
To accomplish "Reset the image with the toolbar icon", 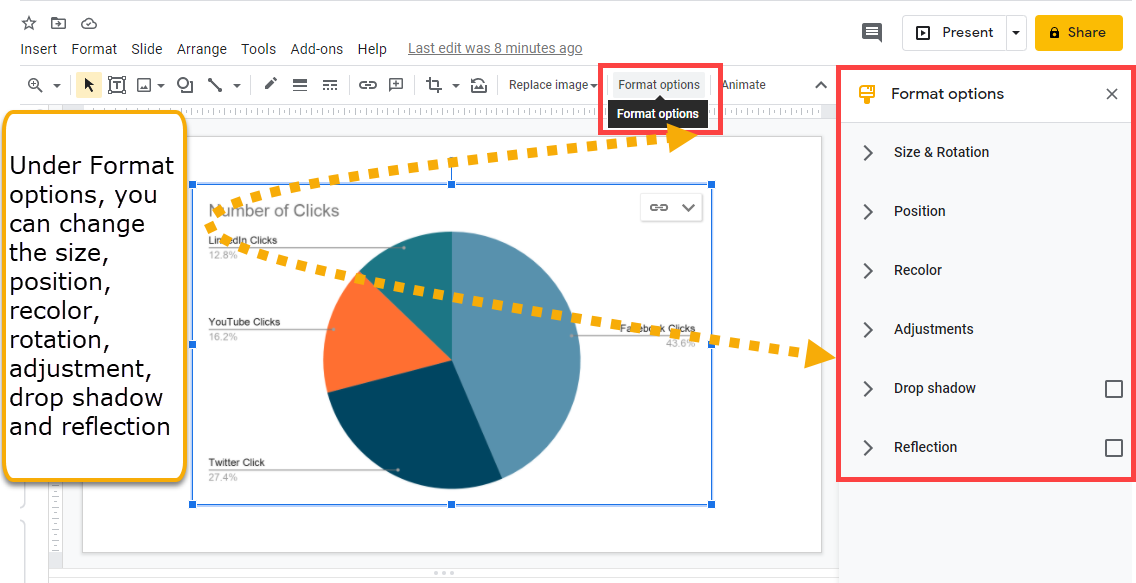I will [478, 85].
